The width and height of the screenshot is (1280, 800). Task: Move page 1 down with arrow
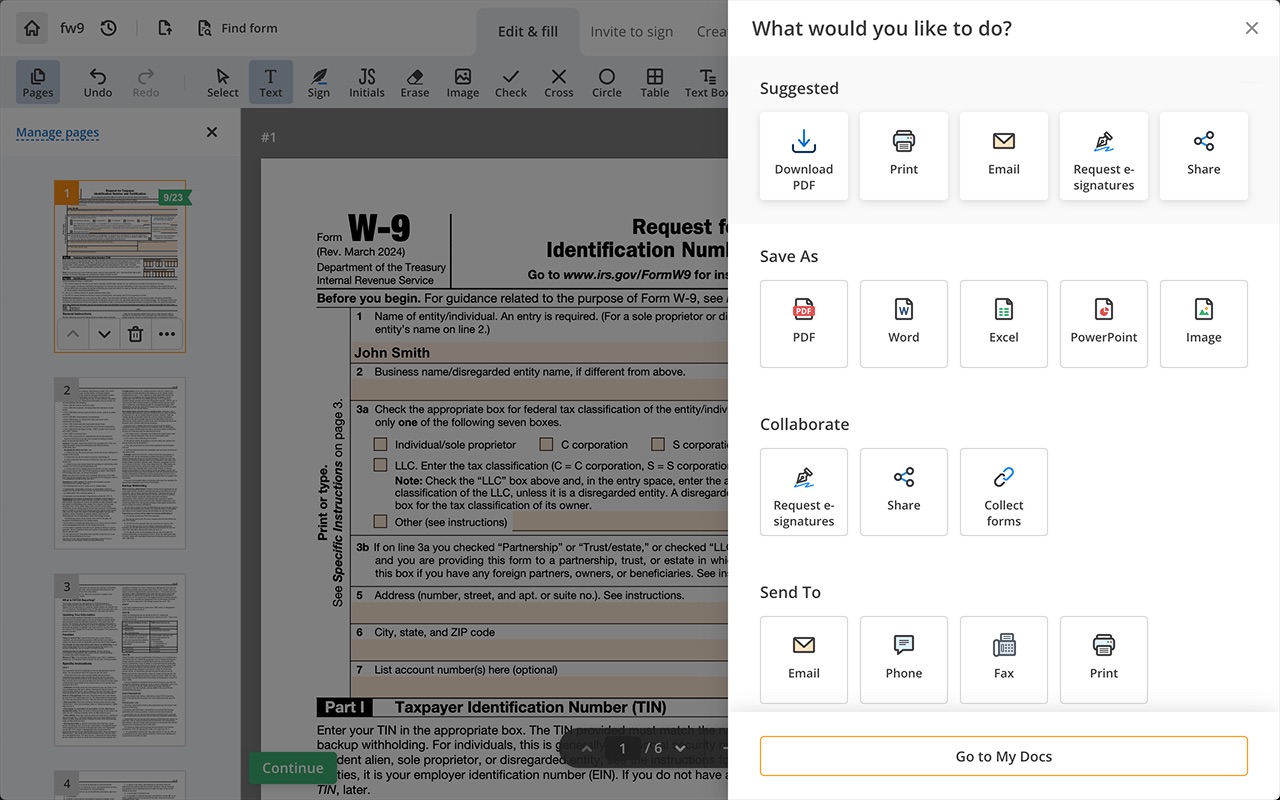coord(104,335)
